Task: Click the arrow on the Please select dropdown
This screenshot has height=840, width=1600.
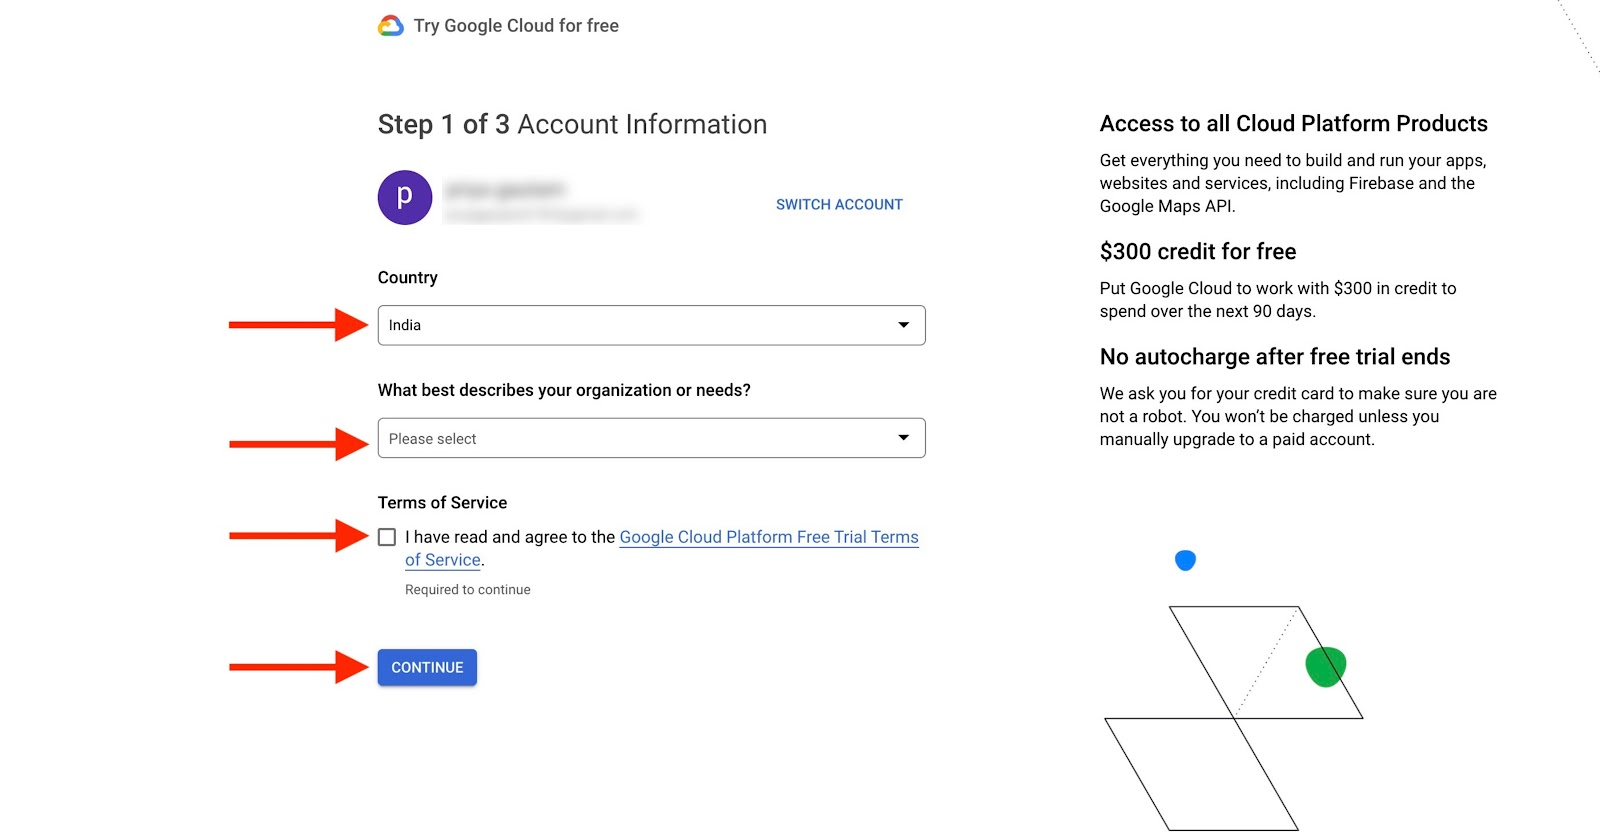Action: point(903,438)
